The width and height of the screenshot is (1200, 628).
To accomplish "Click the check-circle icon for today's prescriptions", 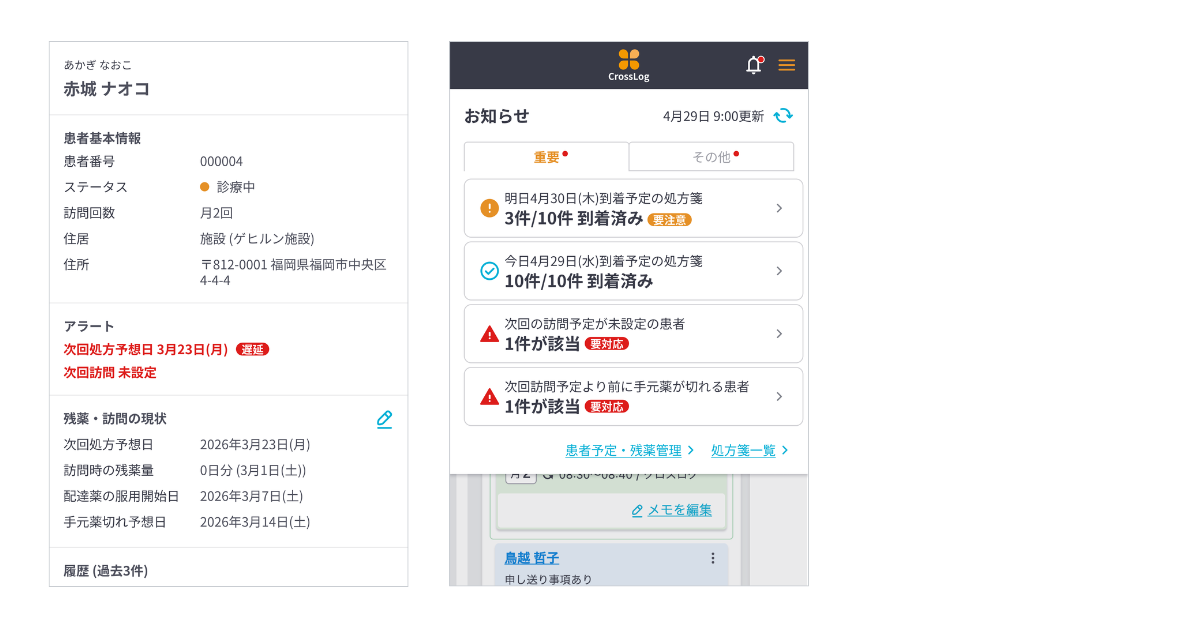I will tap(489, 271).
